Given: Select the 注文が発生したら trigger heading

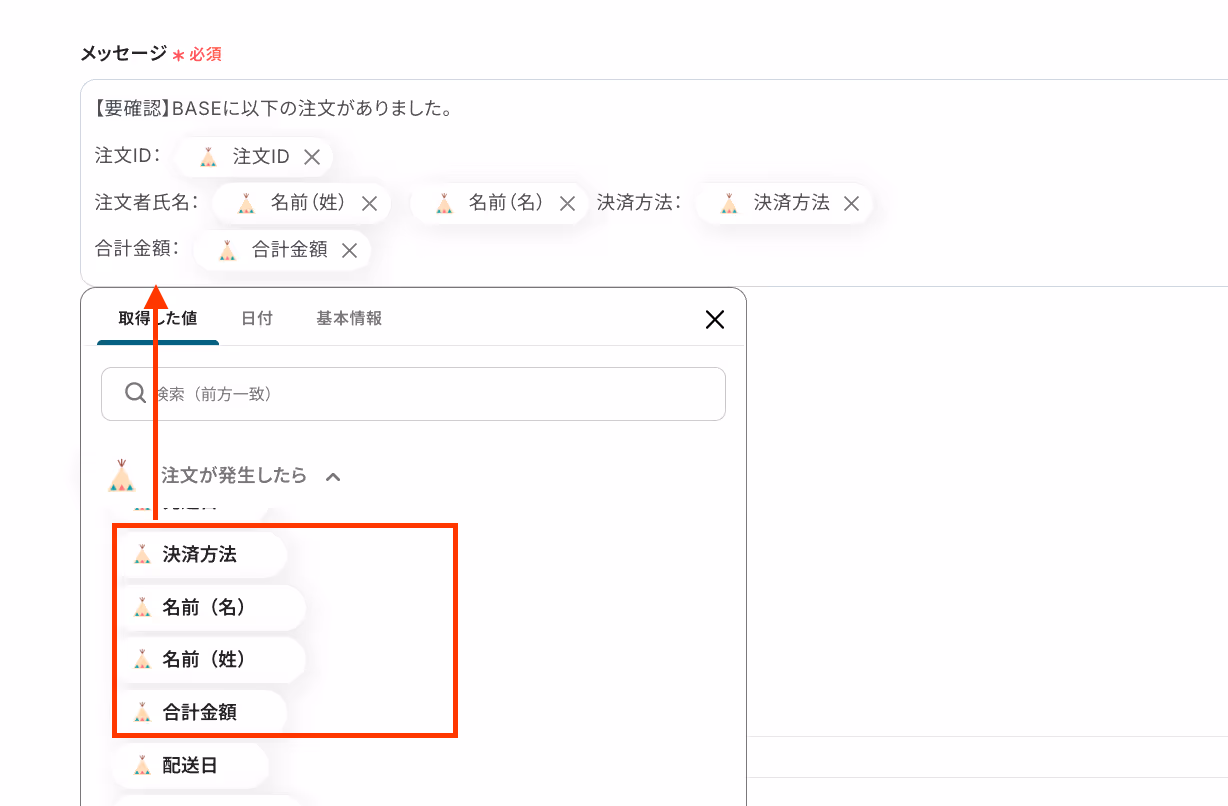Looking at the screenshot, I should pyautogui.click(x=234, y=476).
